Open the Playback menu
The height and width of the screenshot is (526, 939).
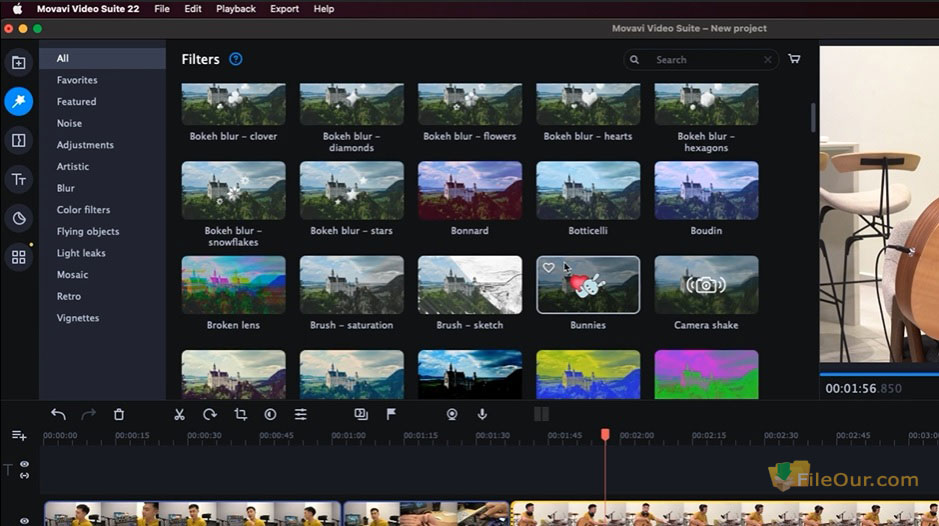(235, 9)
